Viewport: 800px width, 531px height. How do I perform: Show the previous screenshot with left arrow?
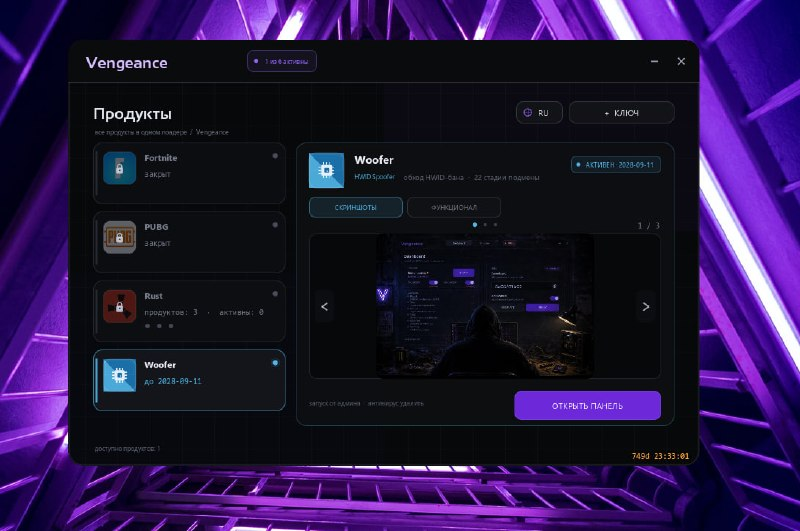[324, 307]
